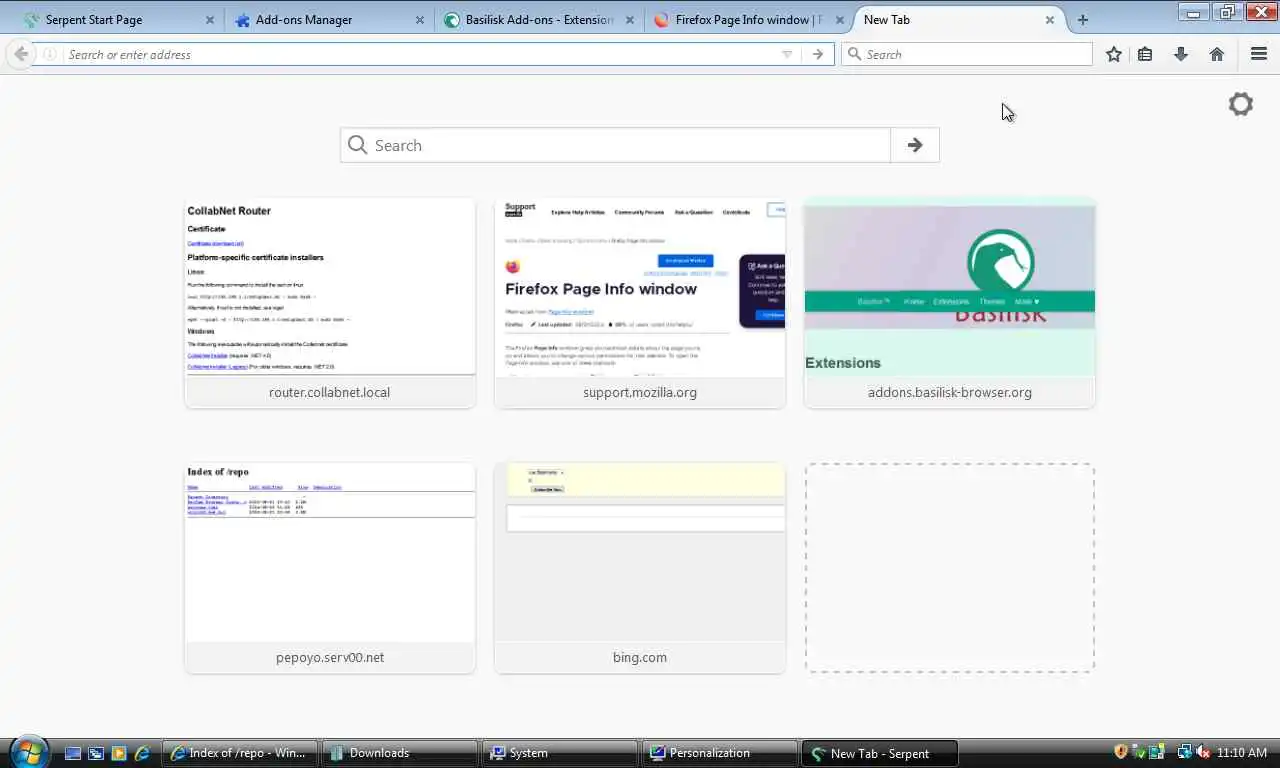Click the pepoyo.serv00.net tile label
This screenshot has height=768, width=1280.
[330, 657]
